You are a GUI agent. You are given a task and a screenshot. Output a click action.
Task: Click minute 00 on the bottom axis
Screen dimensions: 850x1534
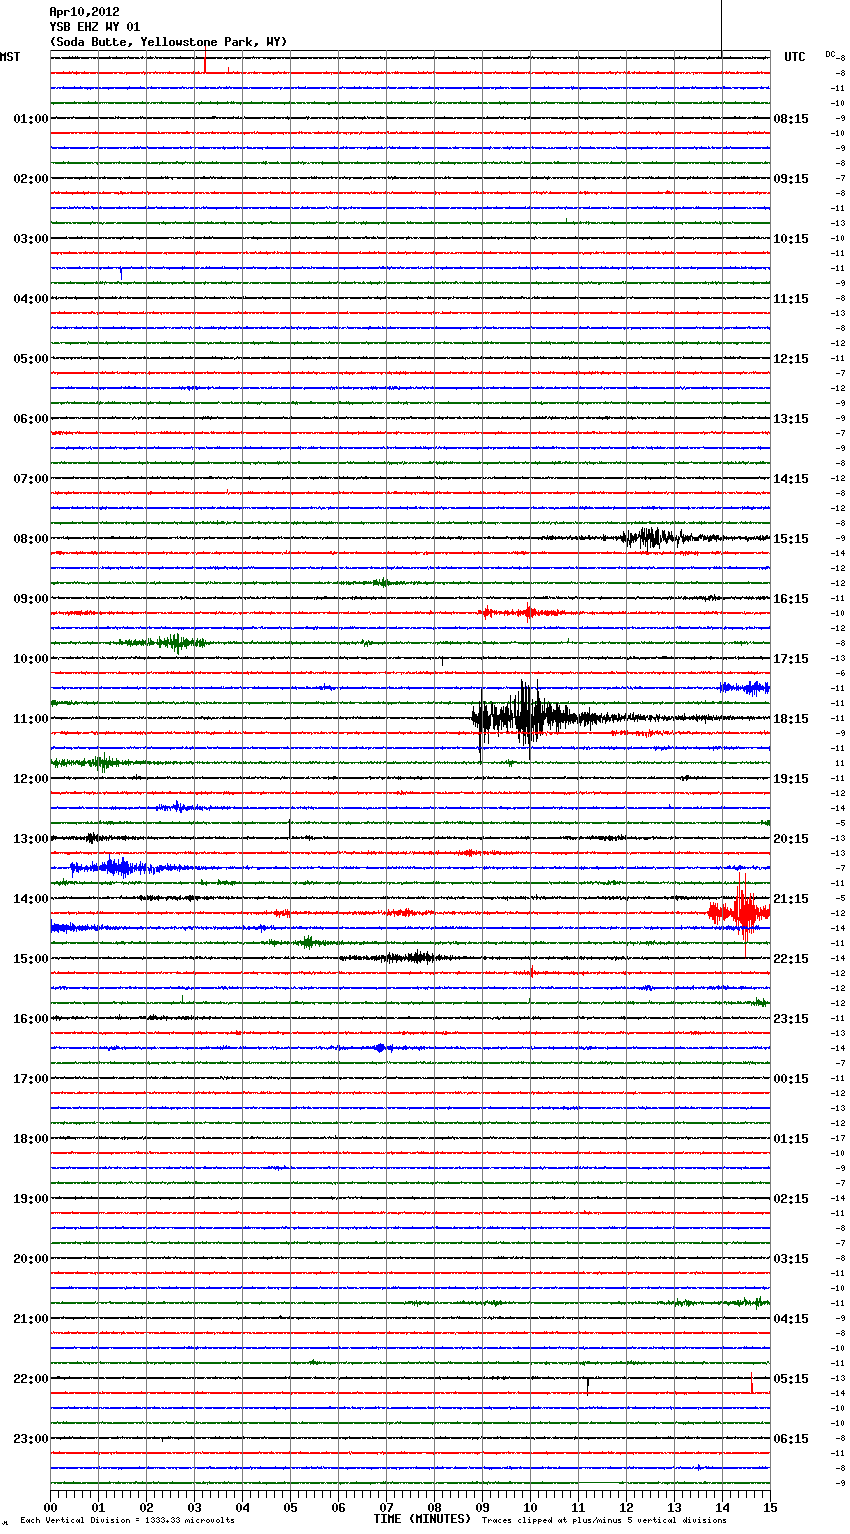(50, 1507)
